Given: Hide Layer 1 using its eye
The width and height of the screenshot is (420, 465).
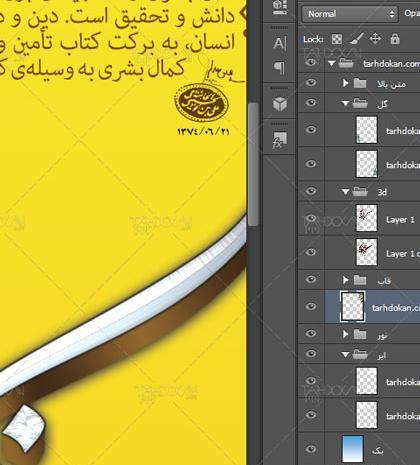Looking at the screenshot, I should coord(311,218).
